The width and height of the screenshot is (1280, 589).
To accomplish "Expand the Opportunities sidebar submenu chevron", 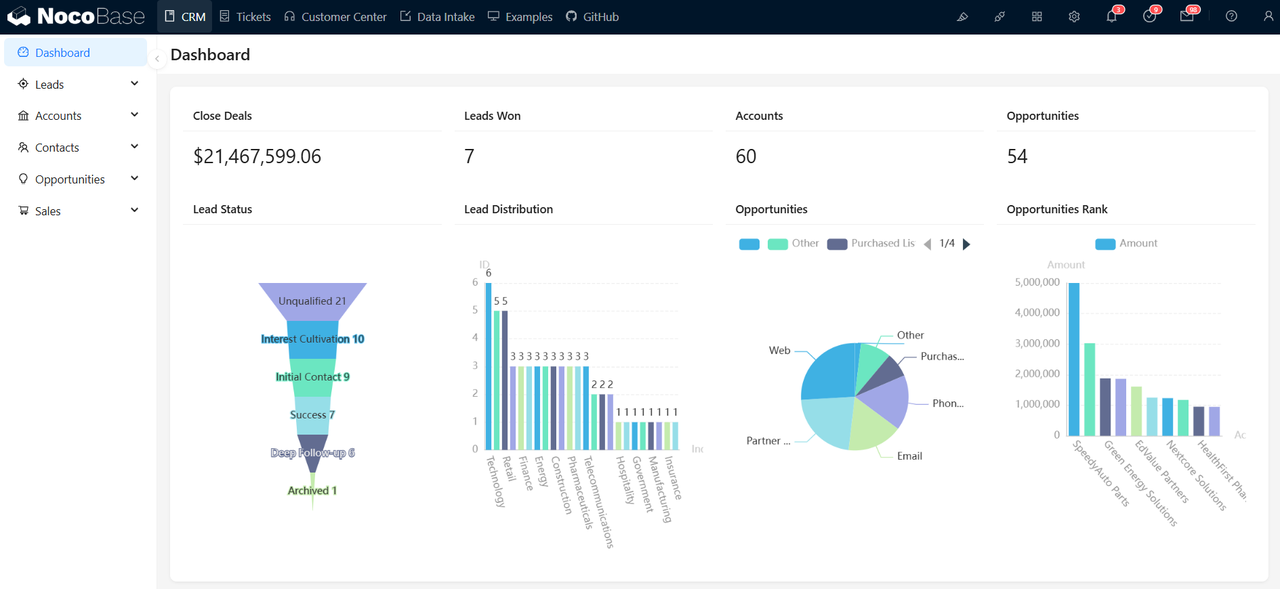I will pos(135,179).
